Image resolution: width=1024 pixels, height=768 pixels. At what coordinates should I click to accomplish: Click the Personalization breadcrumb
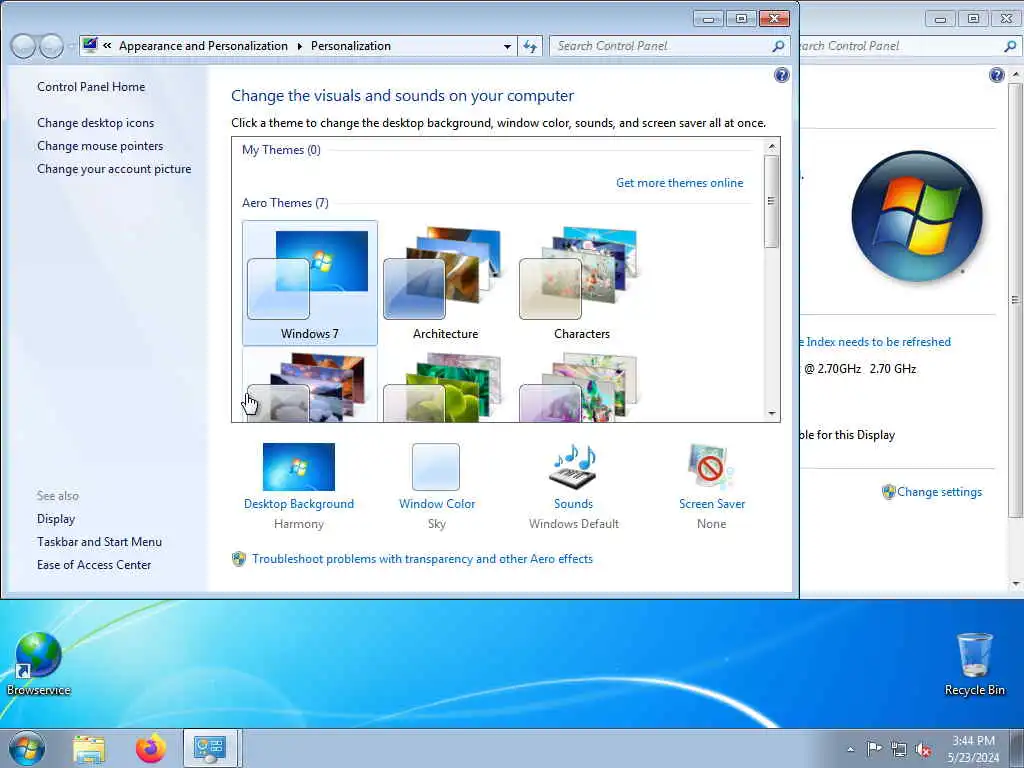pos(351,46)
